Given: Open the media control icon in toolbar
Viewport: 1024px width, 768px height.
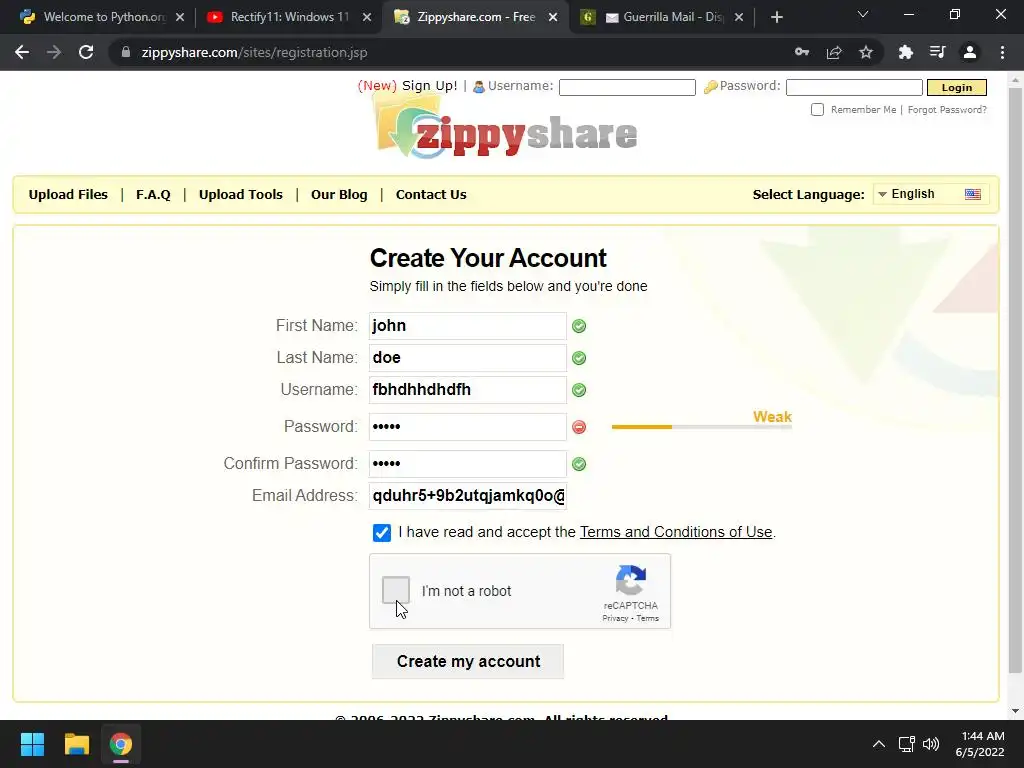Looking at the screenshot, I should [x=938, y=52].
